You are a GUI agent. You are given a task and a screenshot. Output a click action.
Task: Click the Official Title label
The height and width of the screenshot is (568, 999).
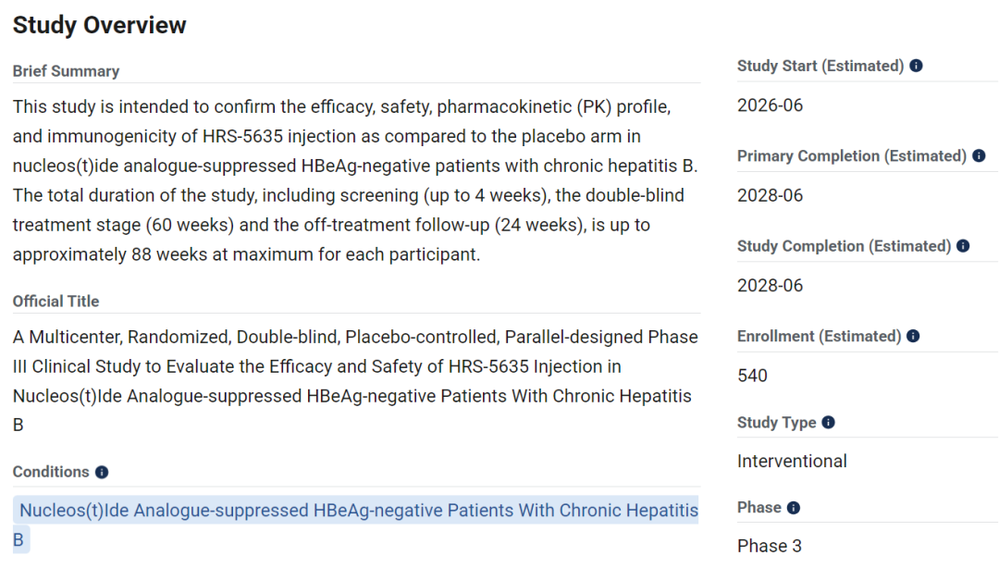pyautogui.click(x=56, y=301)
